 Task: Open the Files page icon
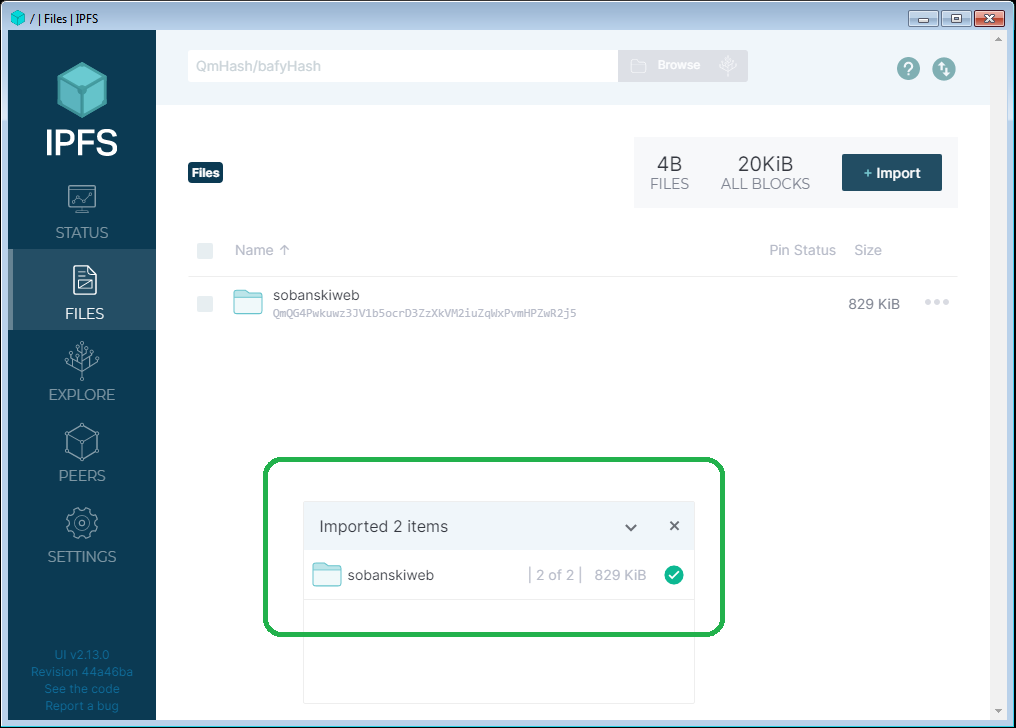pos(84,280)
